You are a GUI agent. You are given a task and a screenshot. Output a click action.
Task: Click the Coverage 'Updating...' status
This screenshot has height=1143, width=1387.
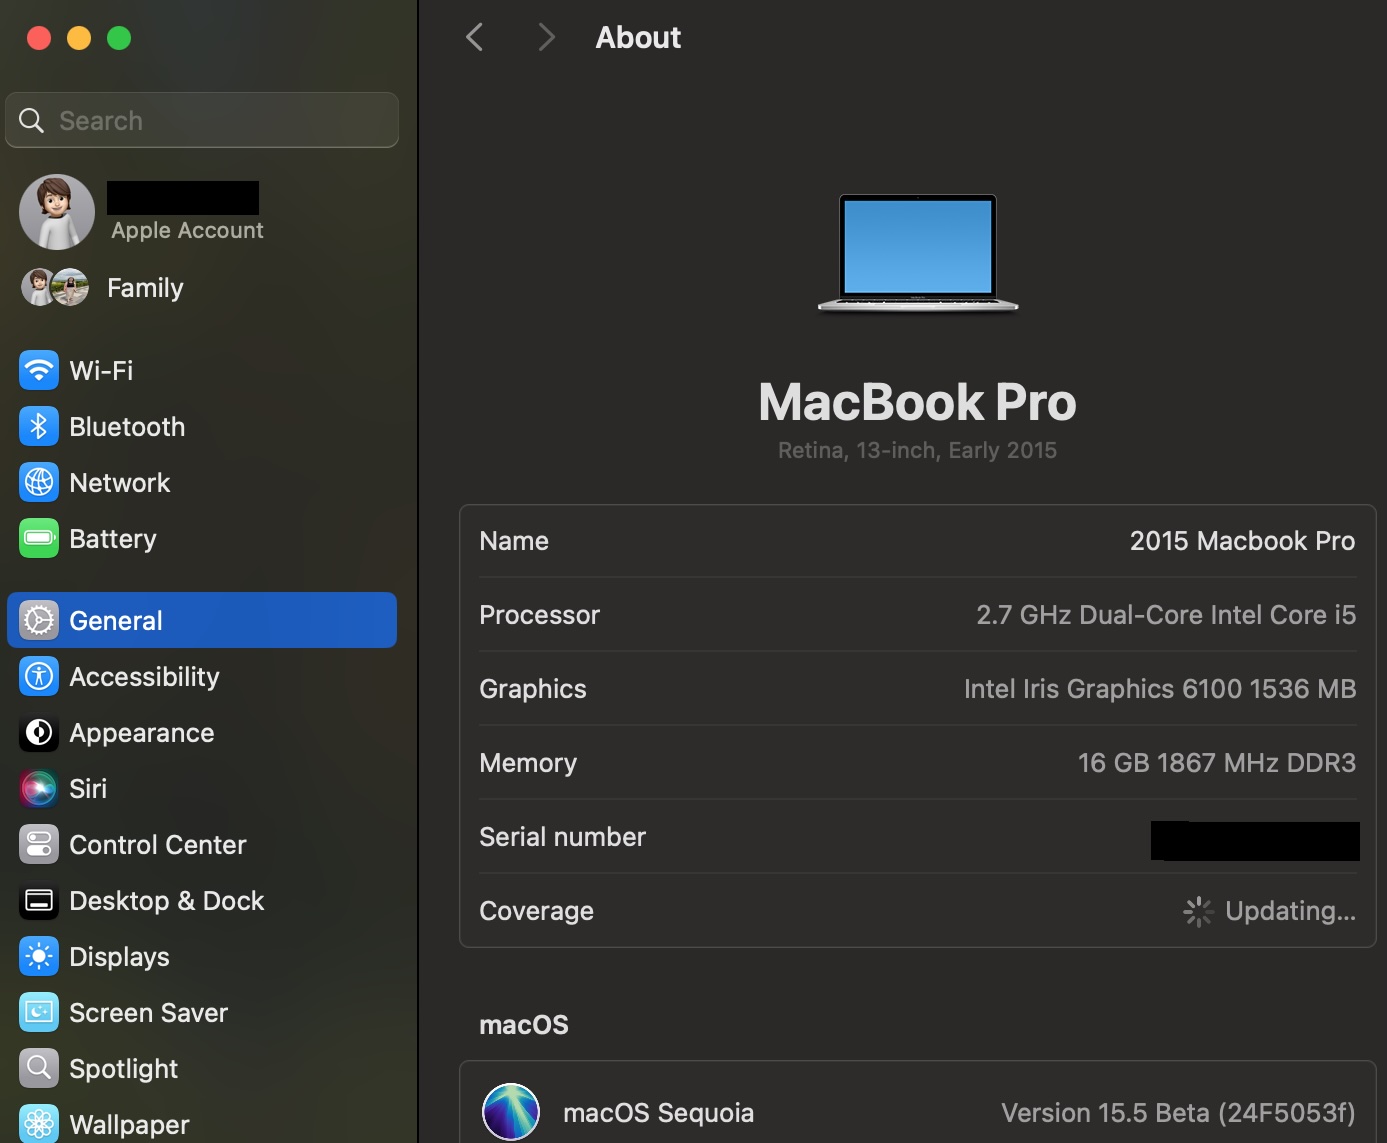tap(1290, 910)
